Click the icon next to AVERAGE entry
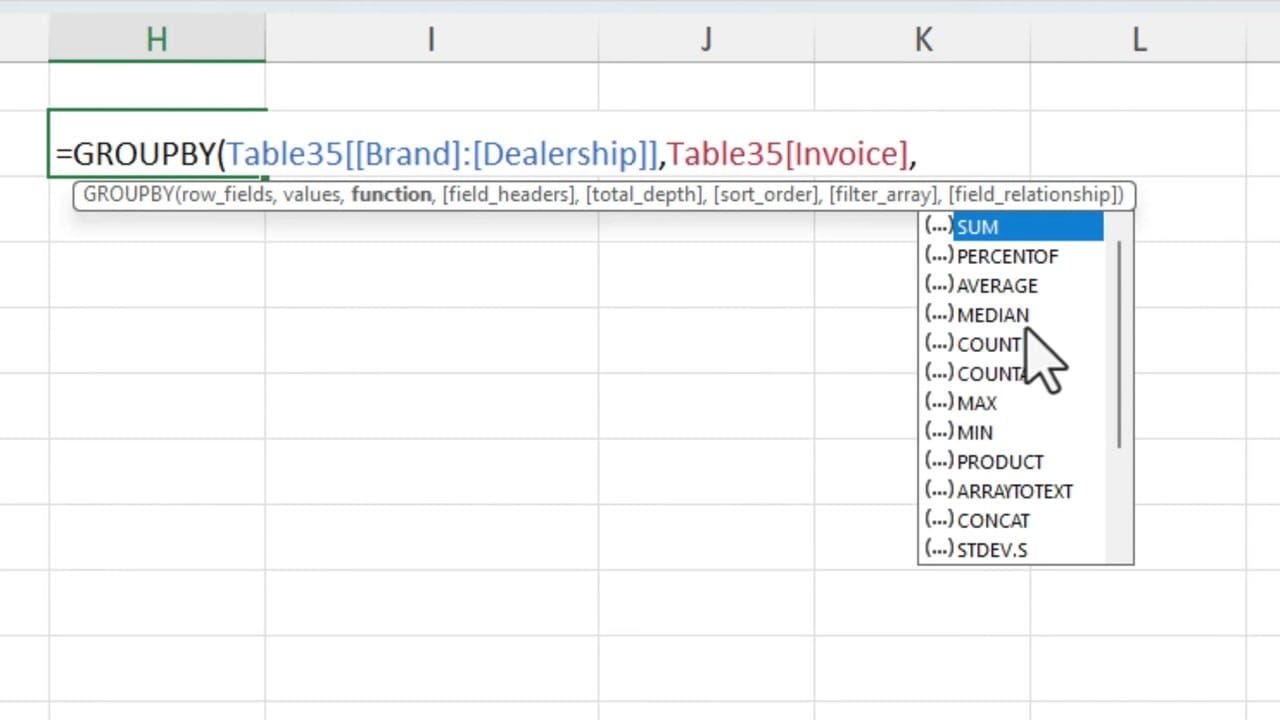Viewport: 1280px width, 720px height. tap(938, 285)
